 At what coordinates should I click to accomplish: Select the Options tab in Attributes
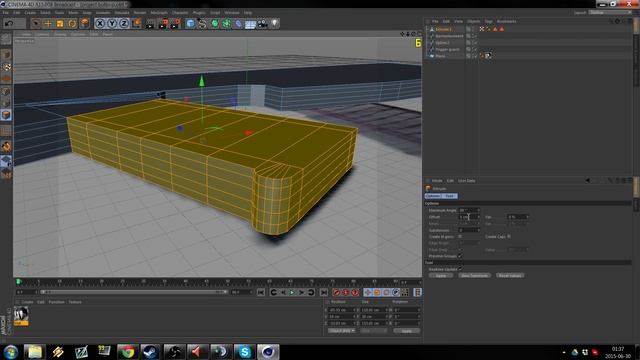pyautogui.click(x=433, y=196)
